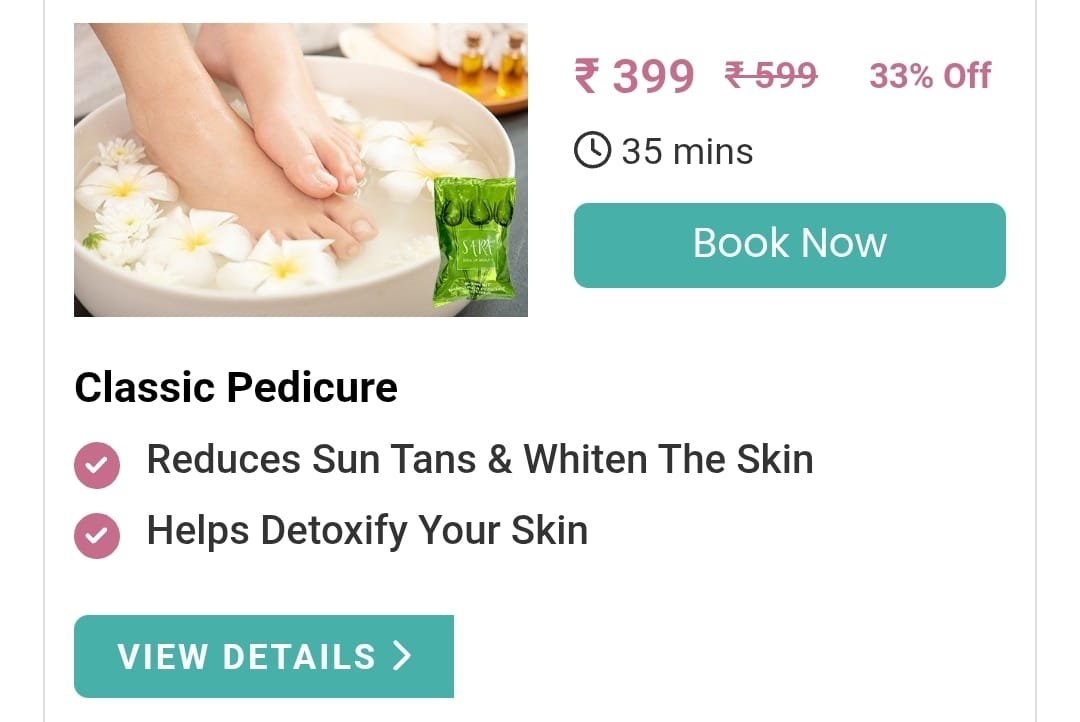This screenshot has width=1080, height=722.
Task: Tap the 35 mins duration text
Action: [687, 151]
